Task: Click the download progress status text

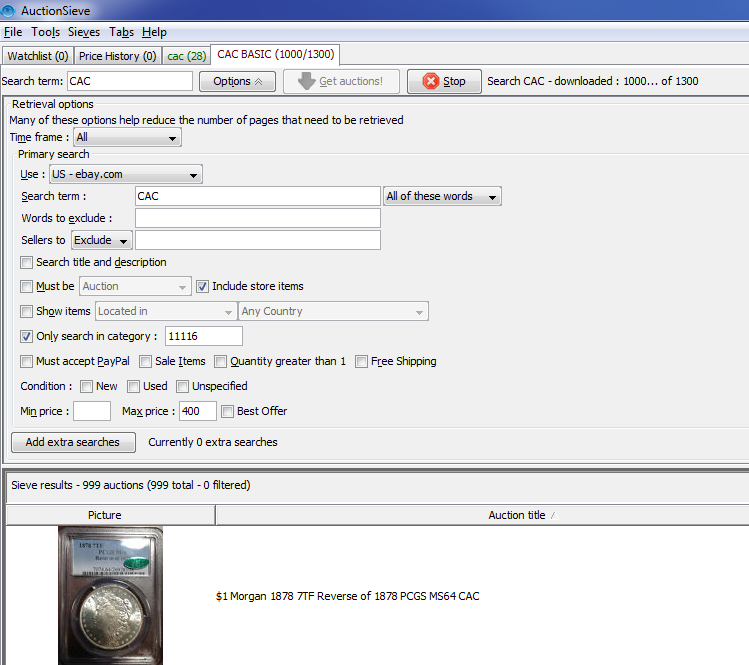Action: pyautogui.click(x=592, y=81)
